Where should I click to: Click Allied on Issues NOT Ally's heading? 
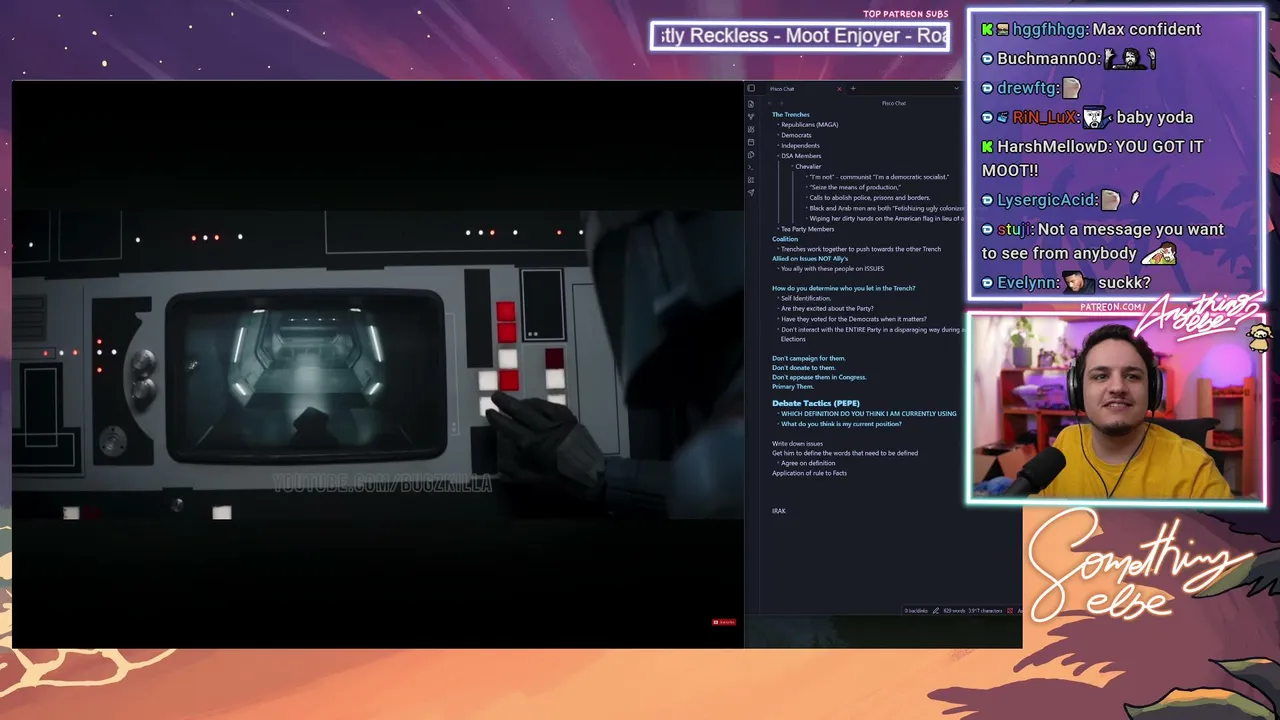click(x=810, y=259)
